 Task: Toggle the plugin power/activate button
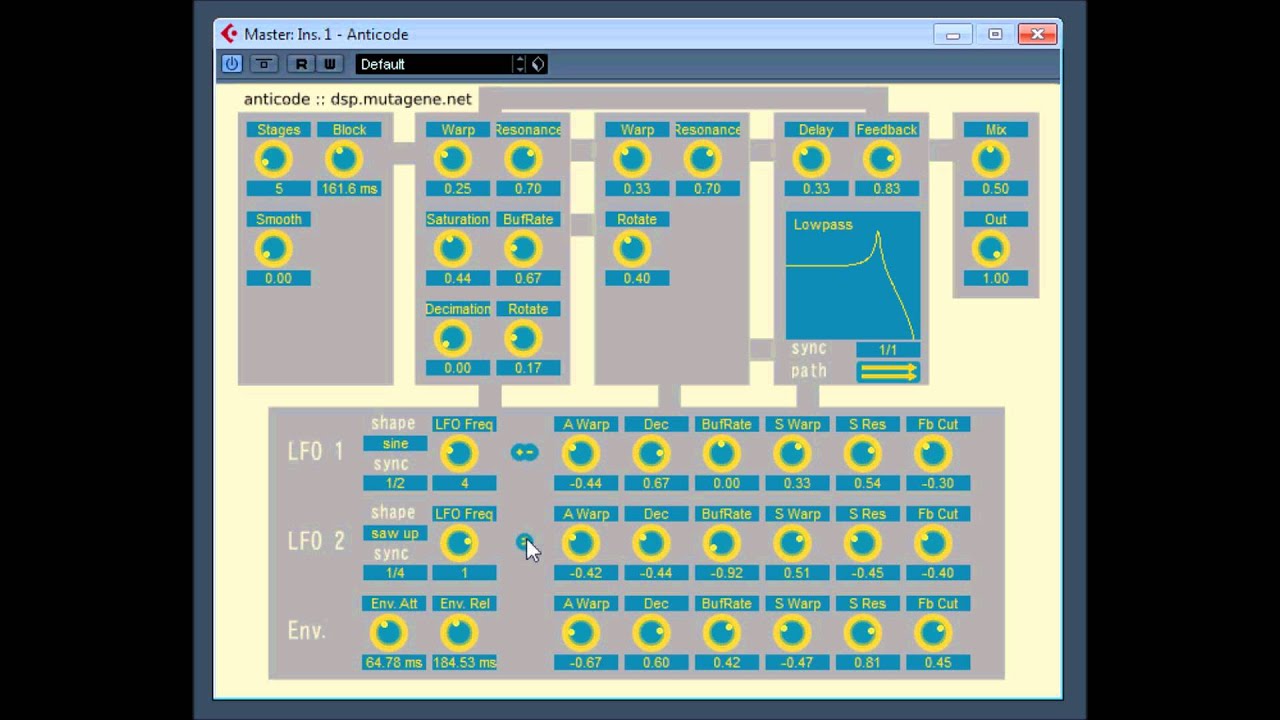pos(232,64)
